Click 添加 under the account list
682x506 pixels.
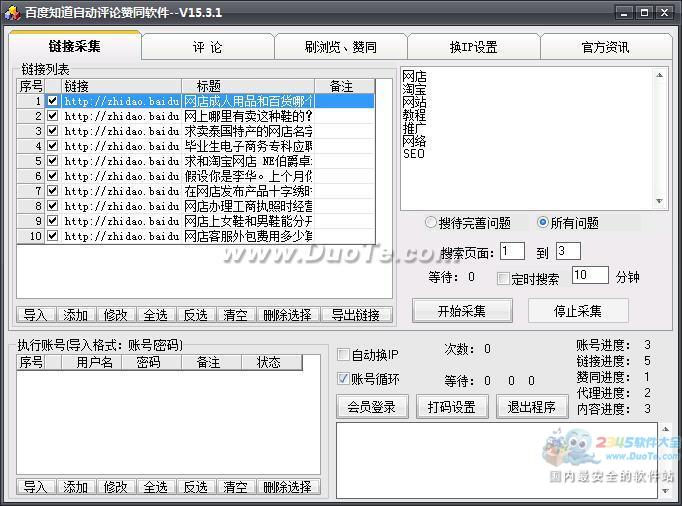[x=76, y=486]
